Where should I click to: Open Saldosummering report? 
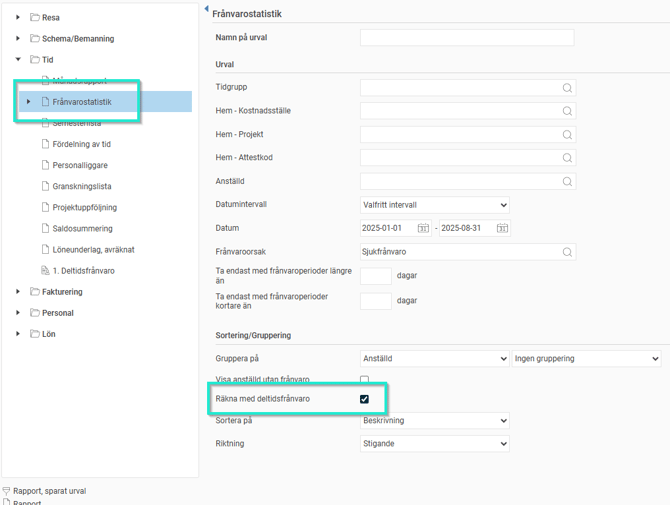(82, 229)
